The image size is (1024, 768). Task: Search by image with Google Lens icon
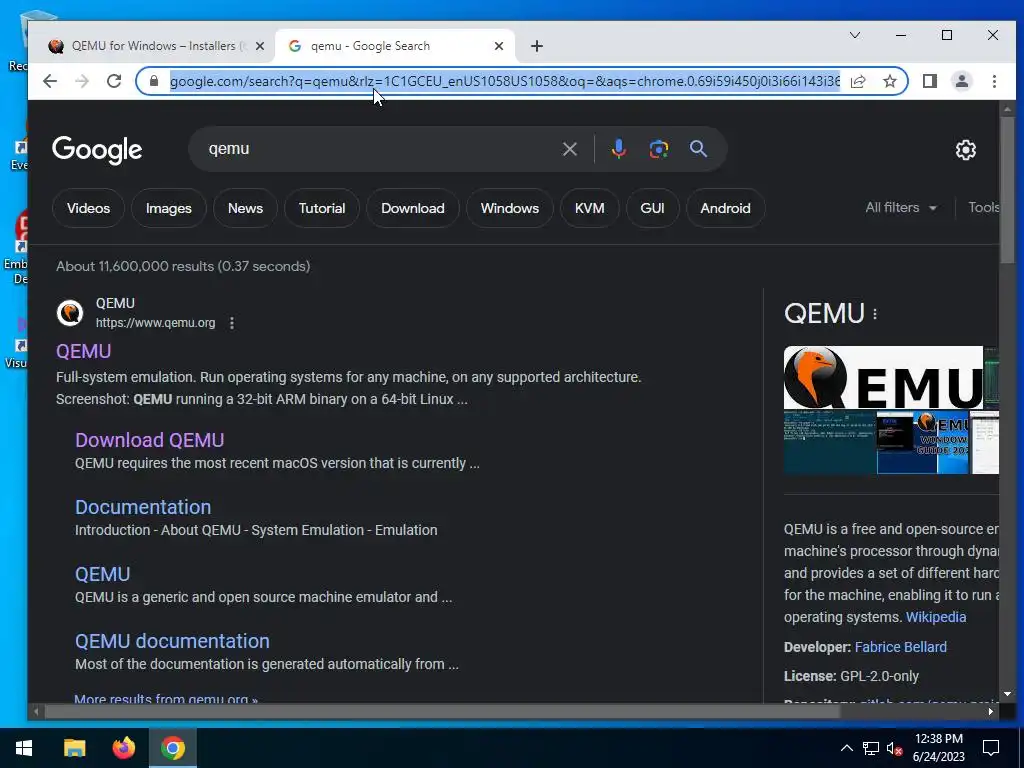click(x=658, y=149)
